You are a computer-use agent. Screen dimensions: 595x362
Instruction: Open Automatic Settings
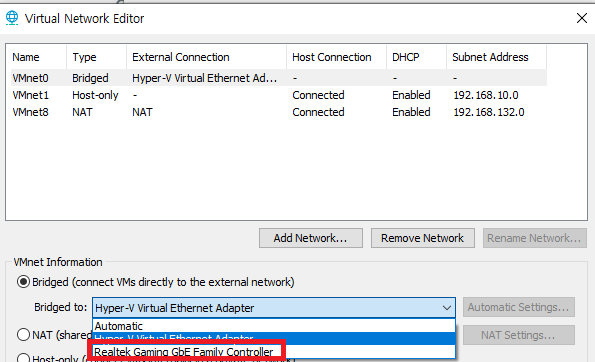[518, 307]
